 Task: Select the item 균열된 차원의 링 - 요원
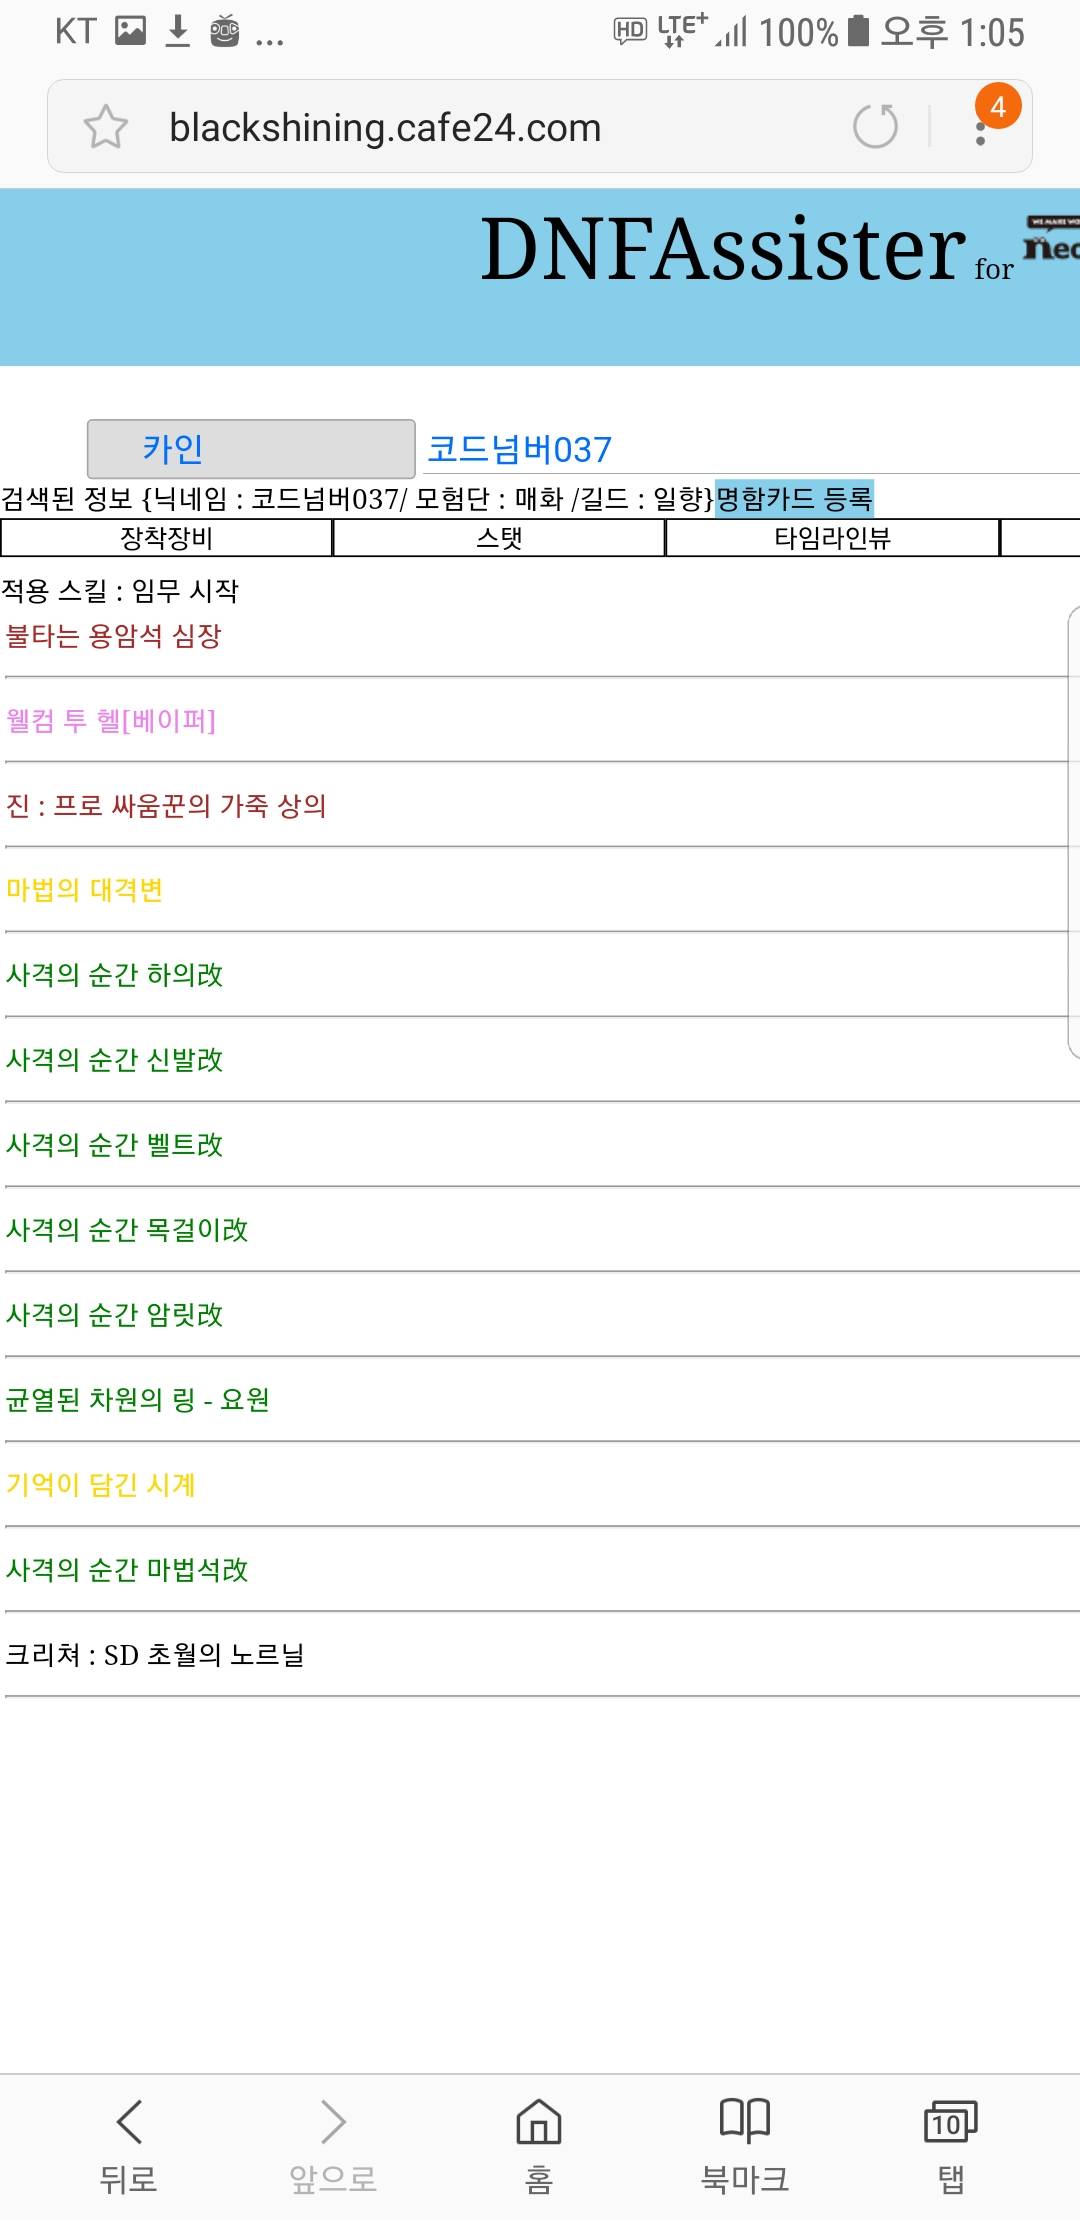(x=138, y=1400)
